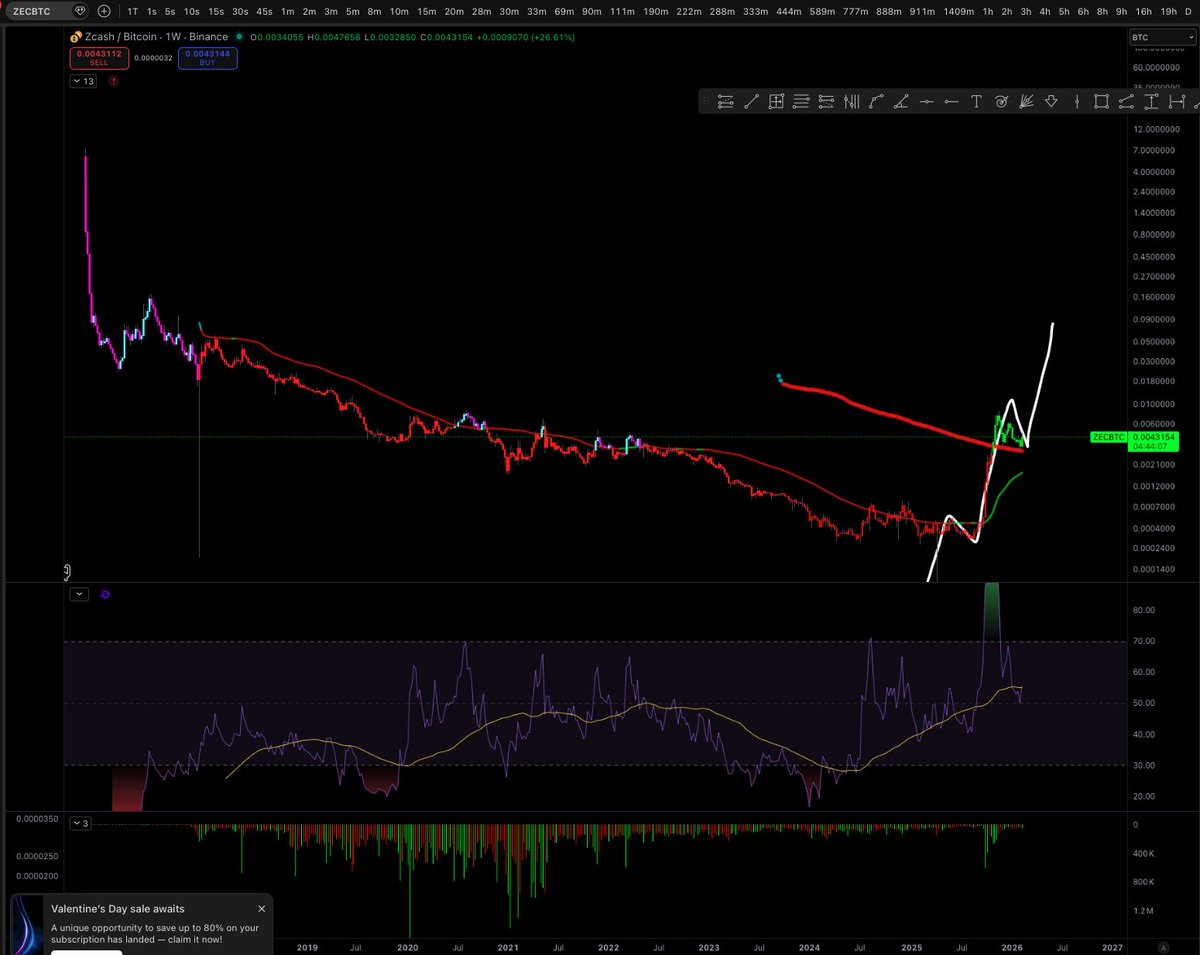The height and width of the screenshot is (955, 1200).
Task: Select the date range measure tool
Action: pyautogui.click(x=1176, y=101)
